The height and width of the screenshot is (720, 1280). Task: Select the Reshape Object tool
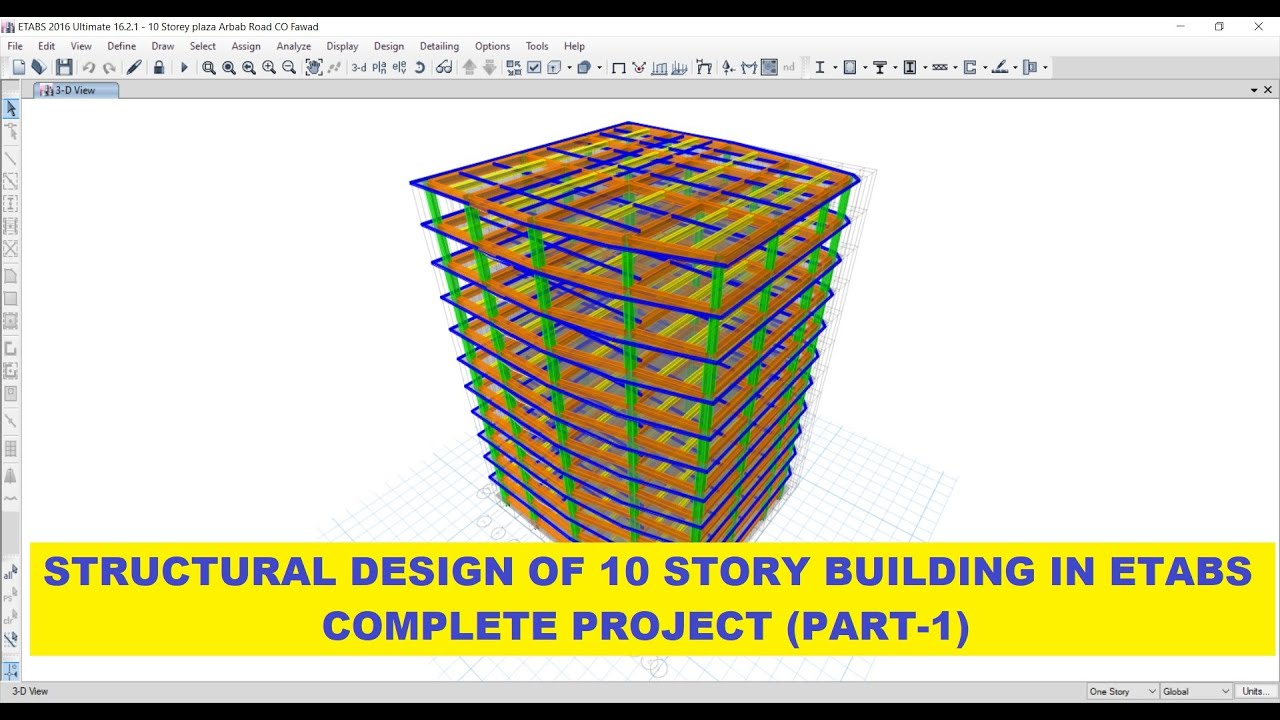(x=11, y=131)
